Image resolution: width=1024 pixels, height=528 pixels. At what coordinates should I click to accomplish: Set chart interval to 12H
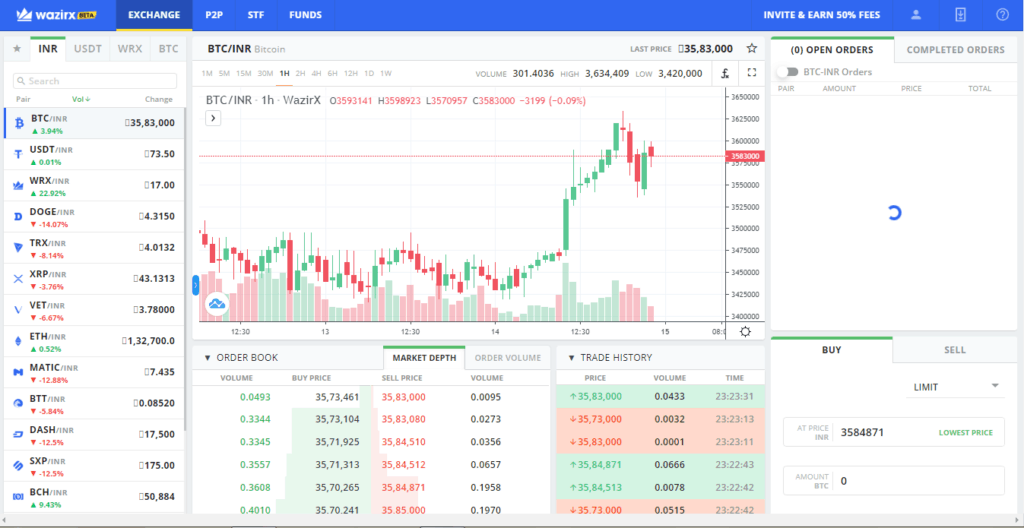click(x=351, y=73)
